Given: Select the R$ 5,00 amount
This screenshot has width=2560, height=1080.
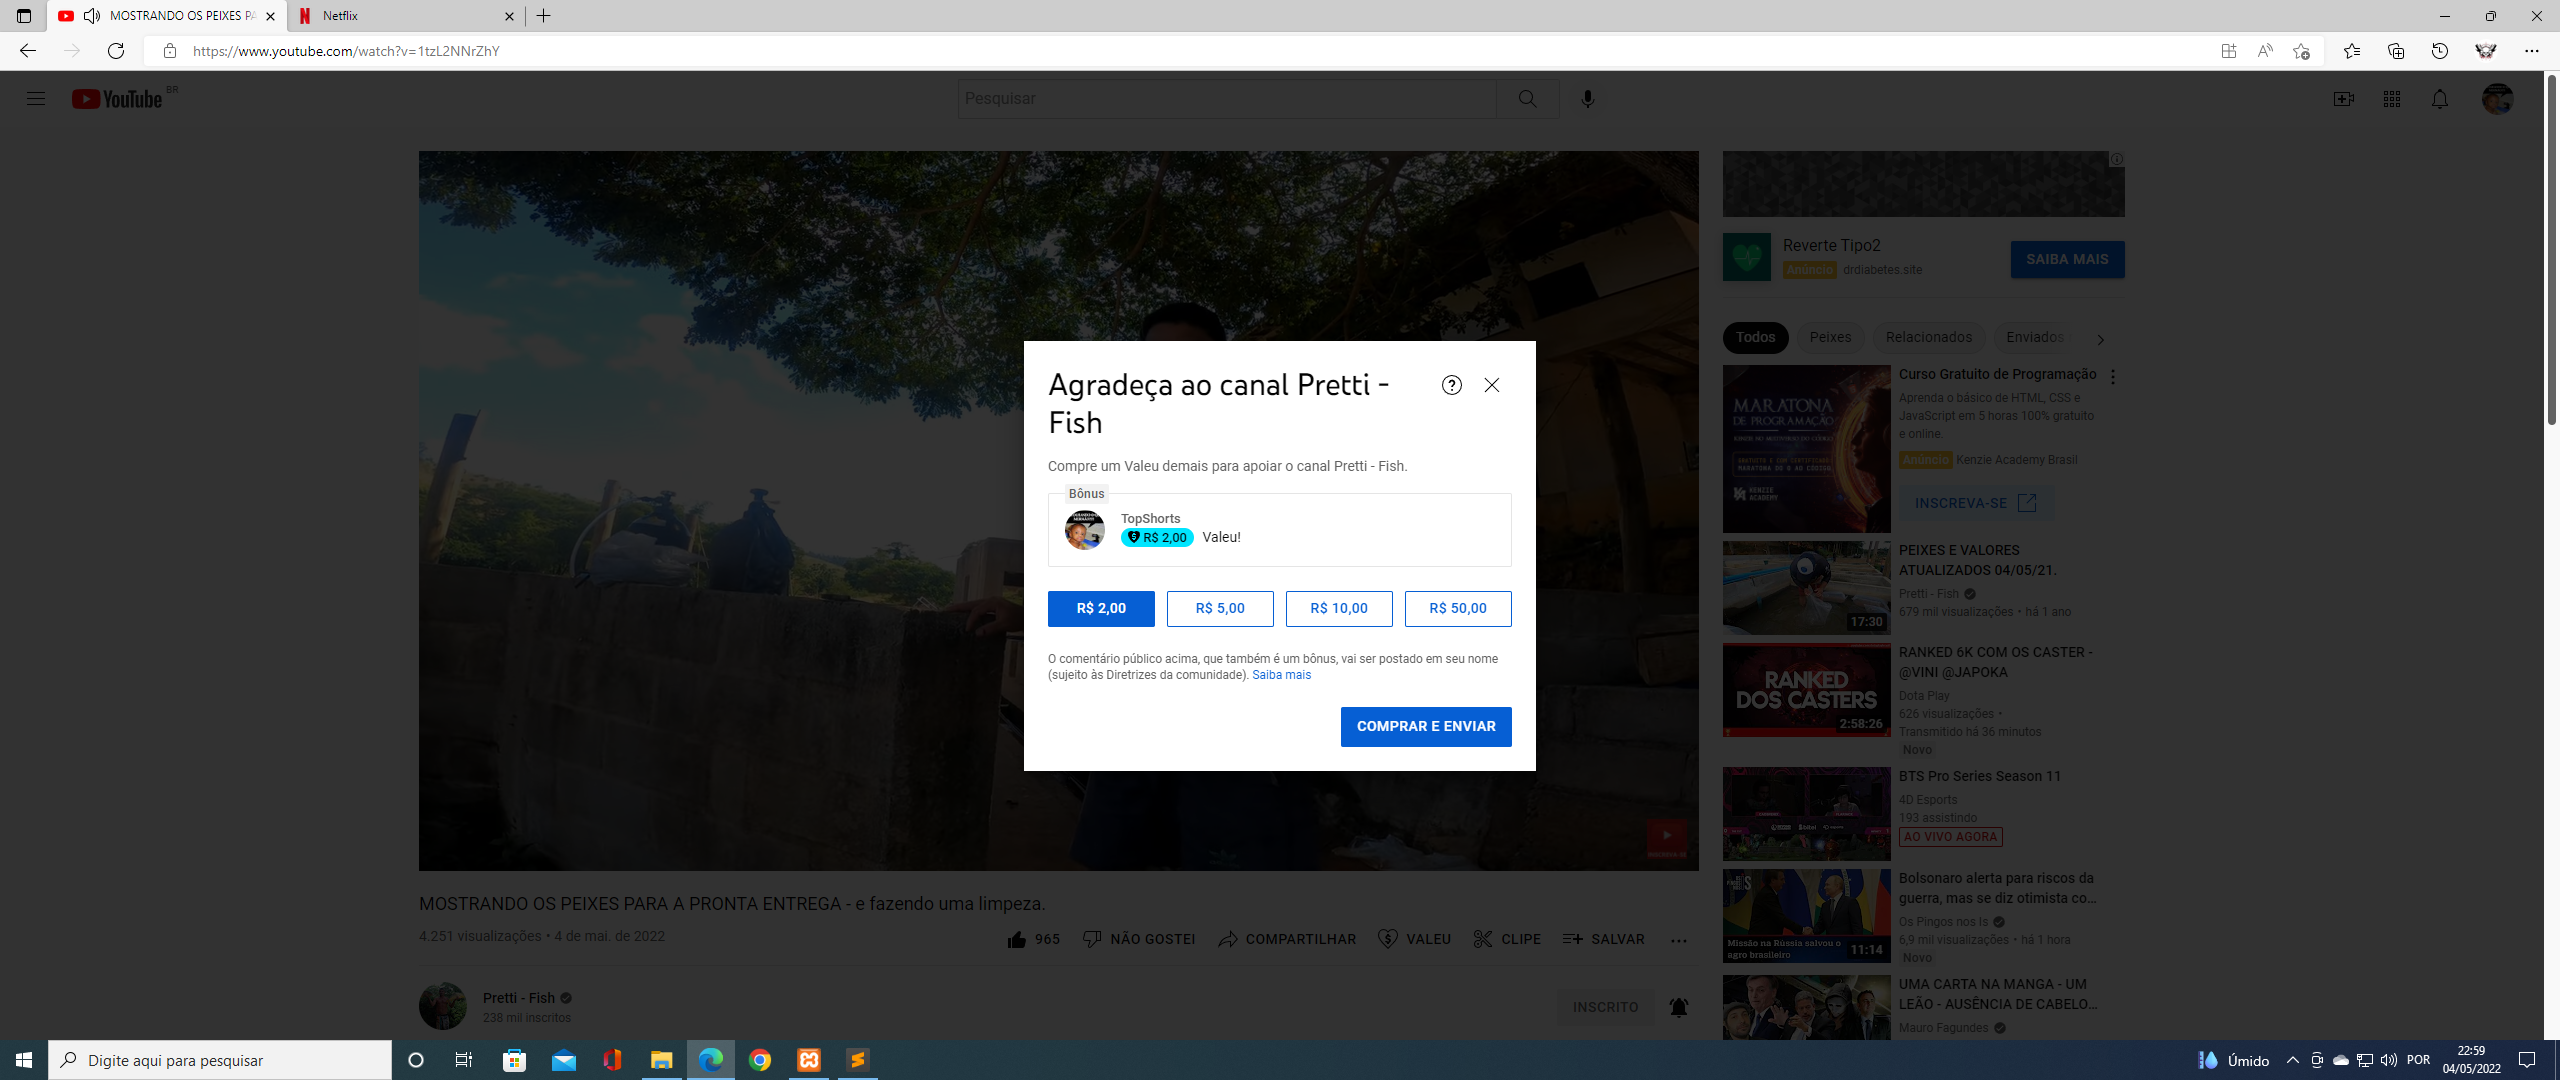Looking at the screenshot, I should coord(1220,609).
